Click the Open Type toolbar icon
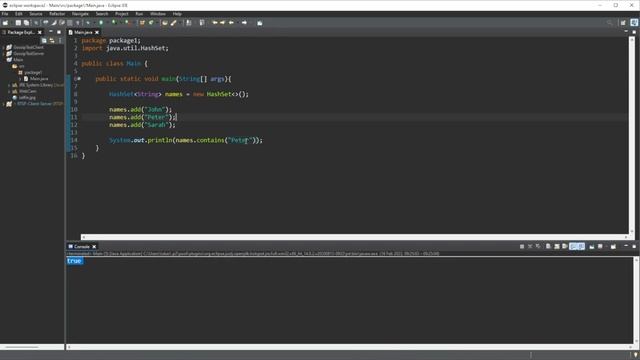This screenshot has height=360, width=640. coord(164,23)
